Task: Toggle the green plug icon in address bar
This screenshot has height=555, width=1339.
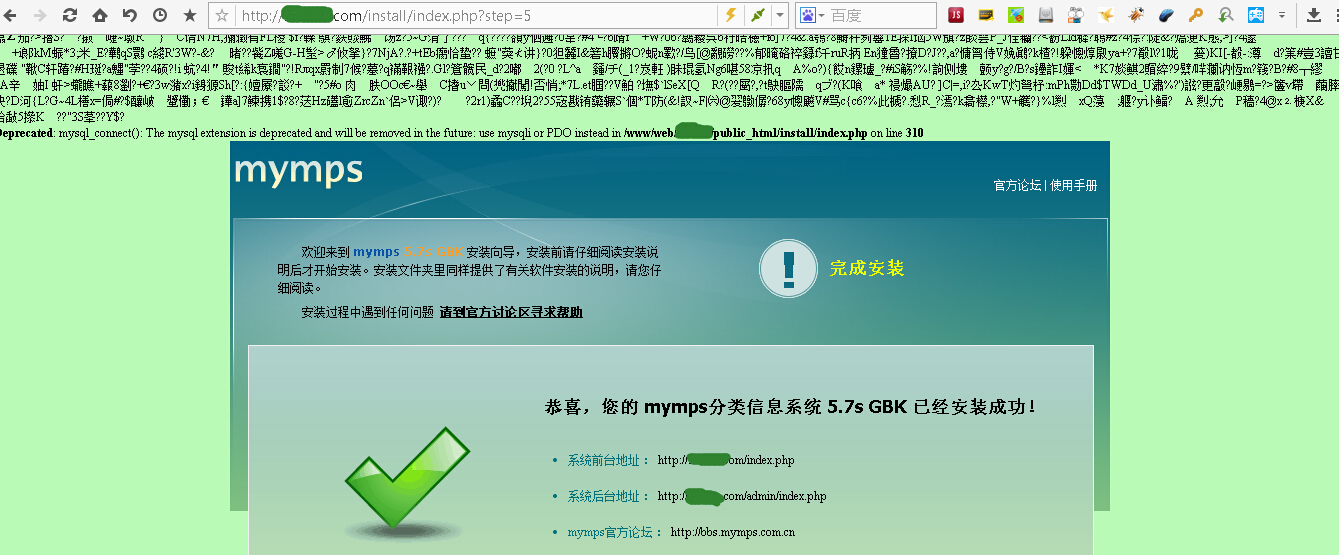Action: [758, 15]
